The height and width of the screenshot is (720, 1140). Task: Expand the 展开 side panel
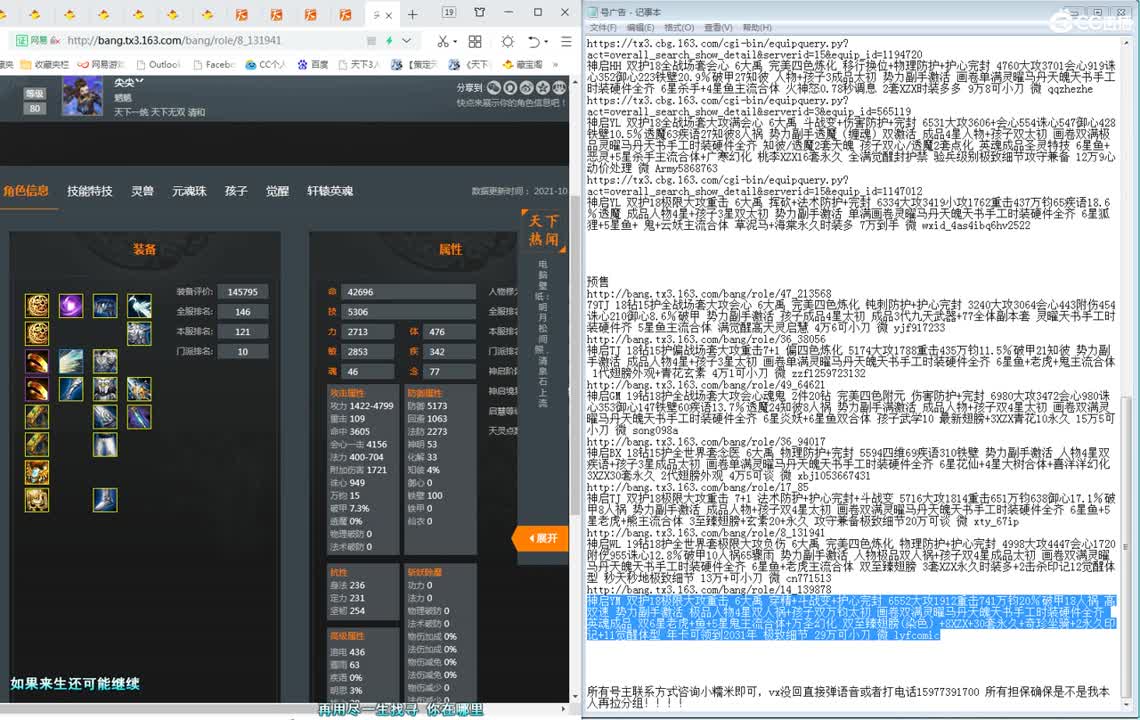tap(540, 538)
